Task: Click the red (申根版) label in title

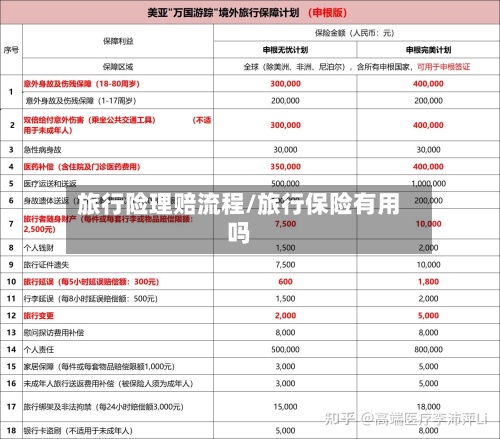Action: [x=327, y=13]
